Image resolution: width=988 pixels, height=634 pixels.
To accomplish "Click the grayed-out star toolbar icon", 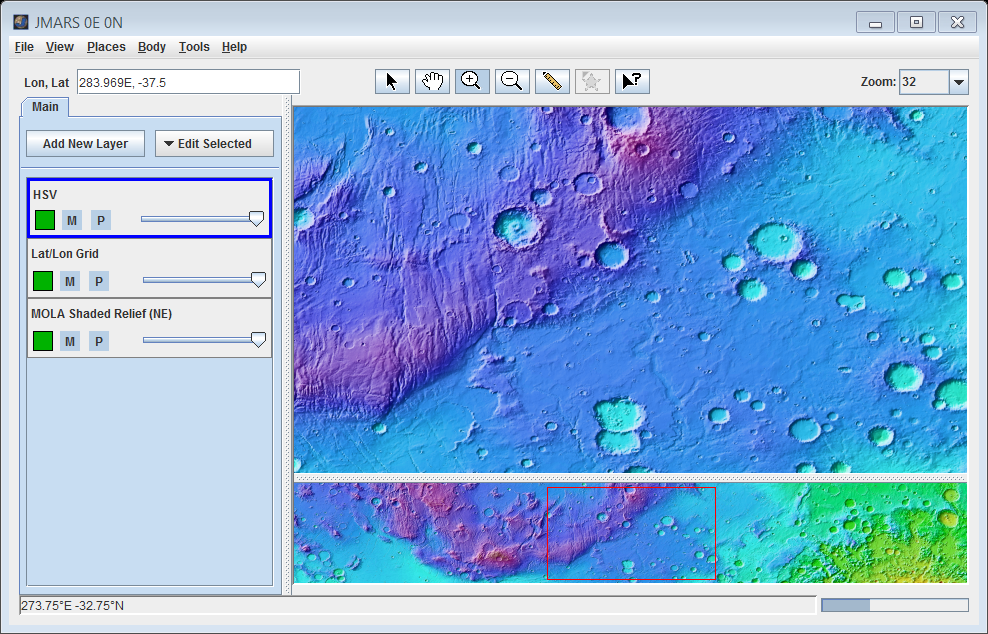I will (592, 82).
